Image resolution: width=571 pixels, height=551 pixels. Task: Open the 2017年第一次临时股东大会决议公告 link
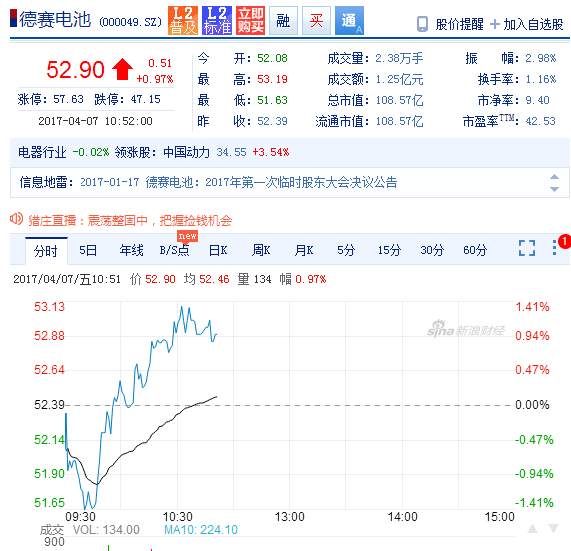[x=301, y=182]
